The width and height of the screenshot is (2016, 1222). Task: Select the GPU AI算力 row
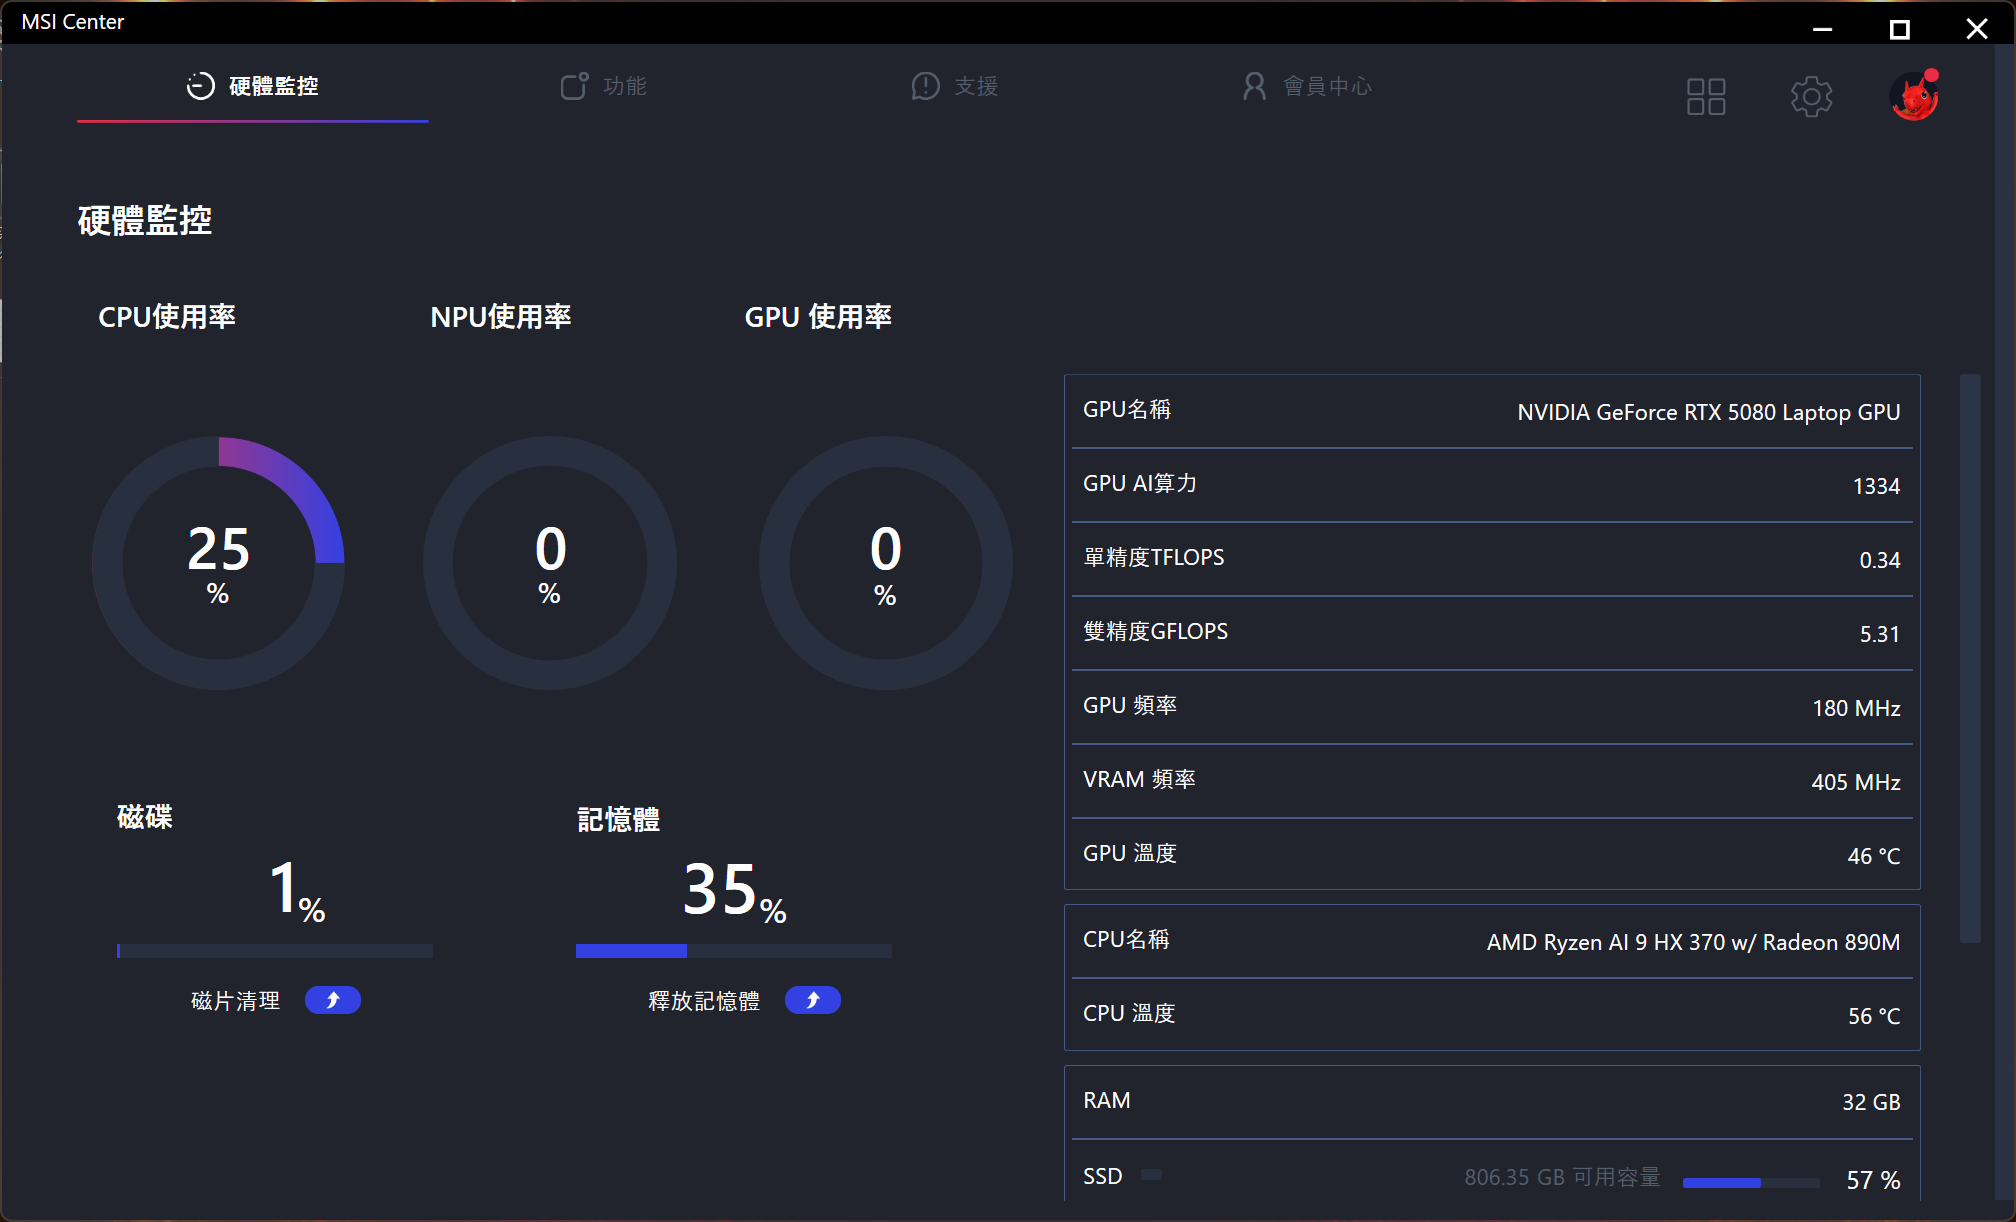pos(1492,485)
